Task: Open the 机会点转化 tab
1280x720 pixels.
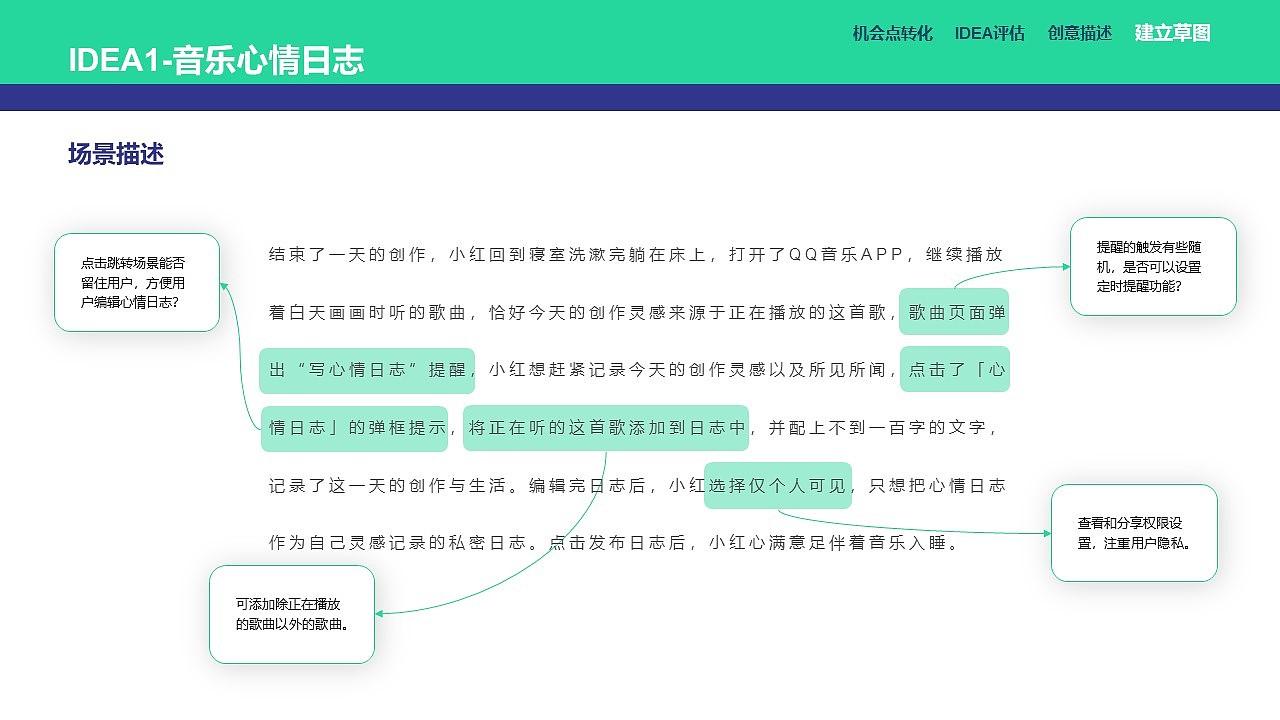Action: click(892, 33)
